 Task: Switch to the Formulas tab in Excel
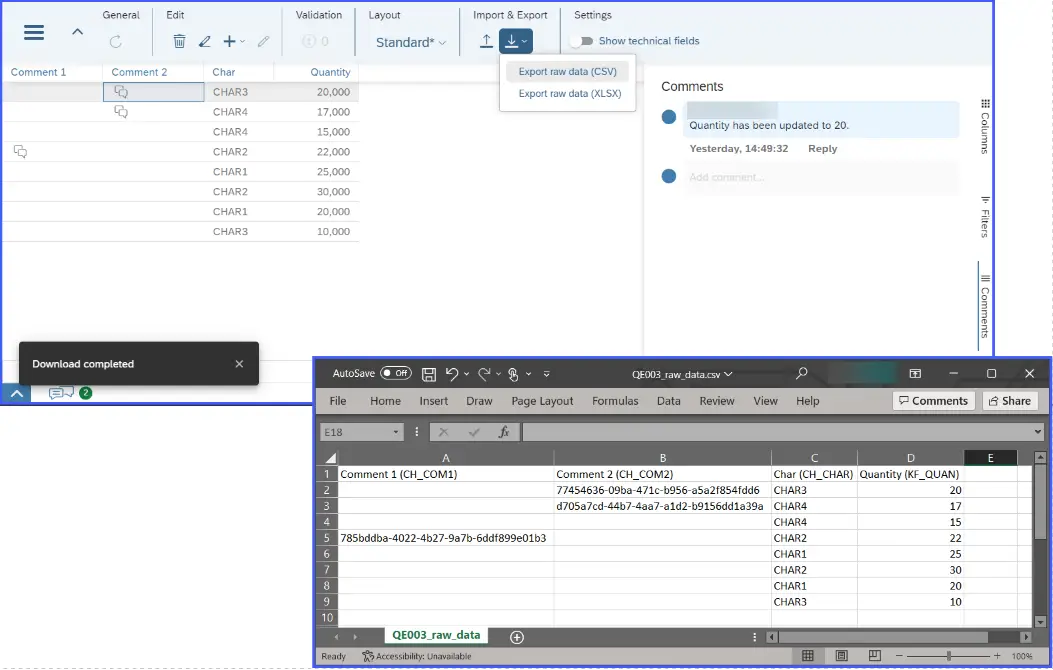(x=615, y=401)
